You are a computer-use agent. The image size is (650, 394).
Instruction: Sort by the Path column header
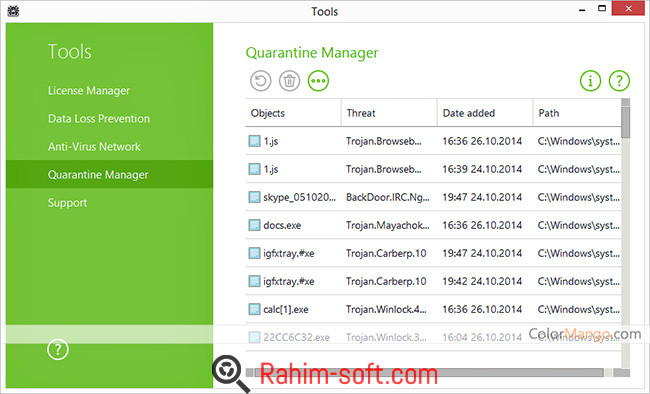click(577, 113)
